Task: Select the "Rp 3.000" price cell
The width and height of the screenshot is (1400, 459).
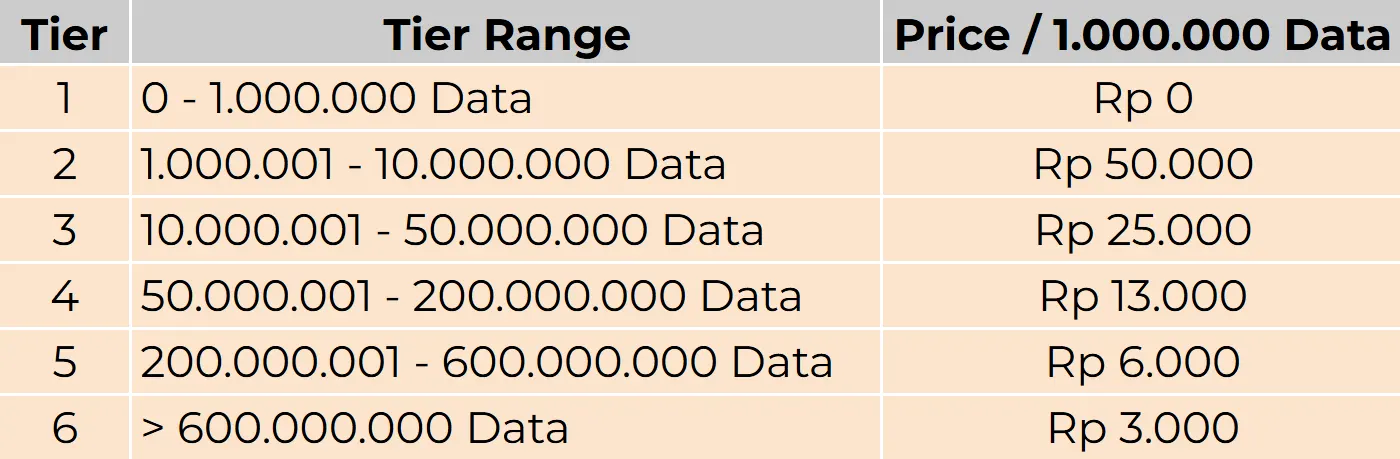Action: 1143,428
